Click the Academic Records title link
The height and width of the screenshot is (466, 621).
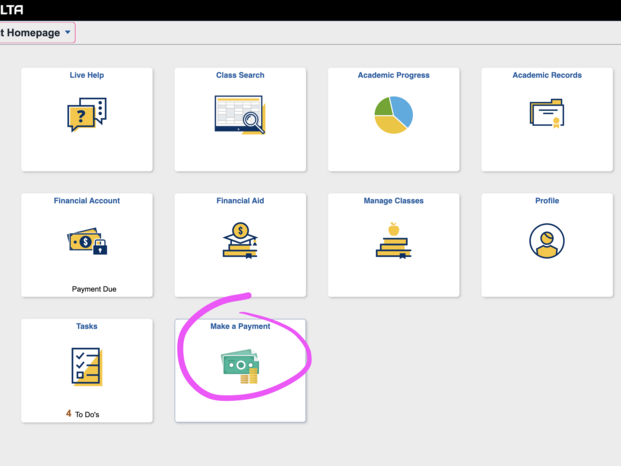pyautogui.click(x=547, y=75)
